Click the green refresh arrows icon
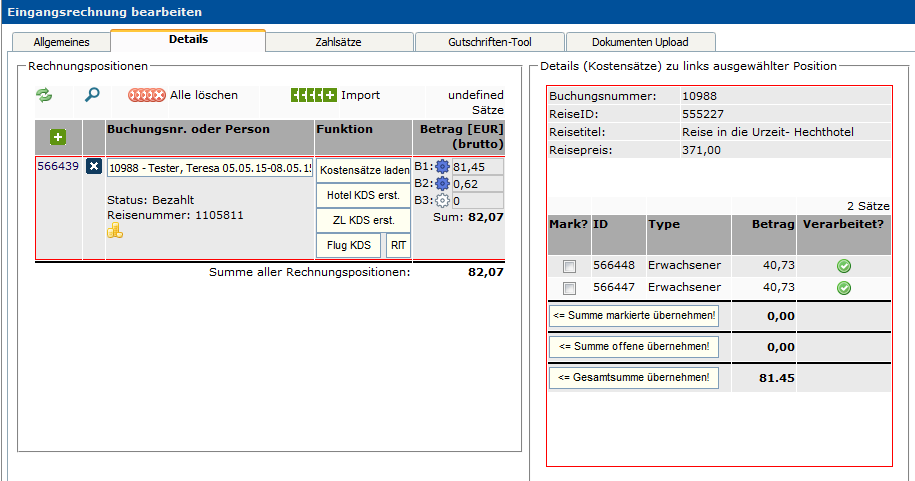The width and height of the screenshot is (915, 481). 44,95
